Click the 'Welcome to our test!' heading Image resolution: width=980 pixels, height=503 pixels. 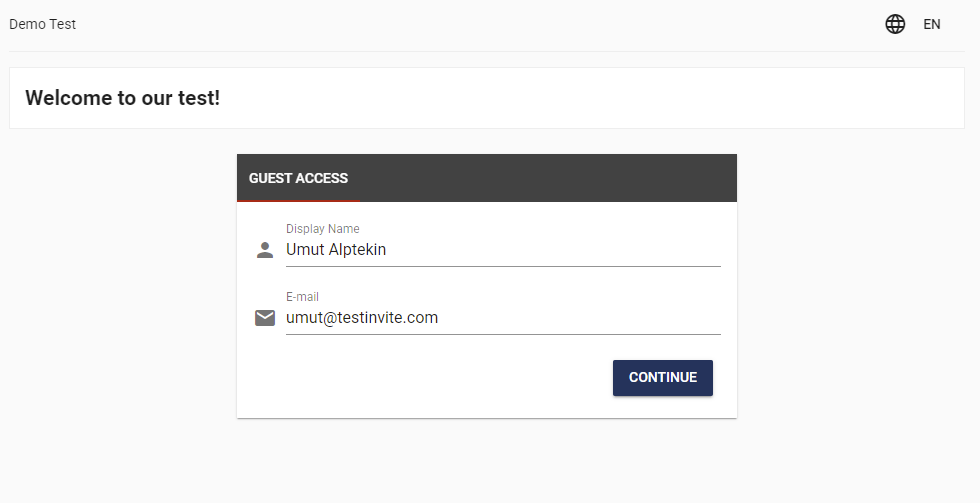(122, 98)
